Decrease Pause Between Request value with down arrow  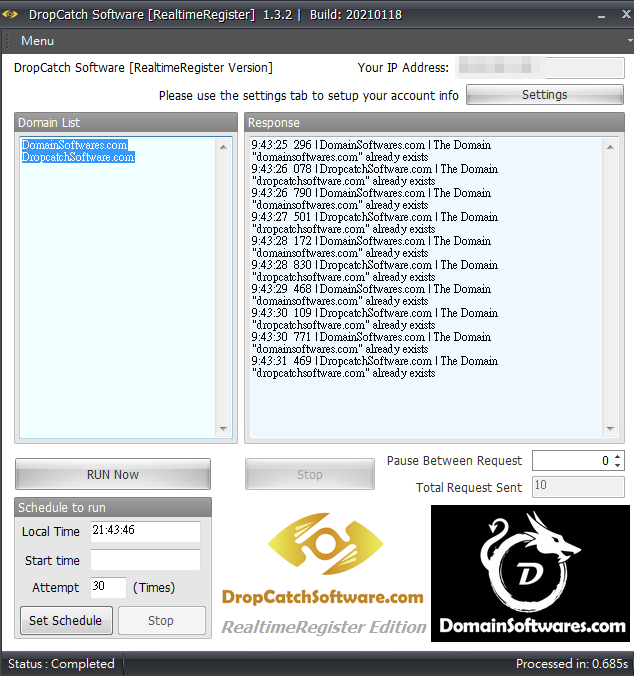[618, 465]
